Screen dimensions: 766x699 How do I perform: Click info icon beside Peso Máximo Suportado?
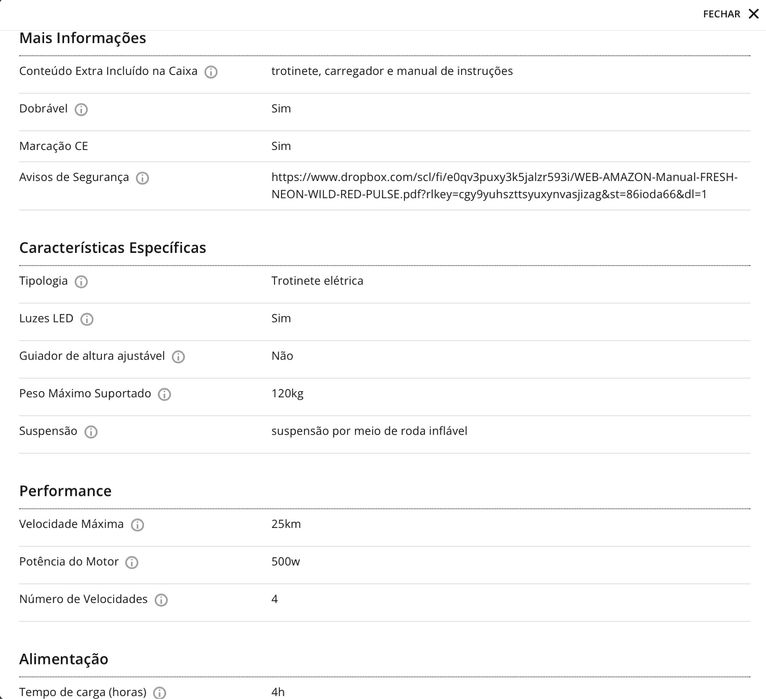(164, 395)
